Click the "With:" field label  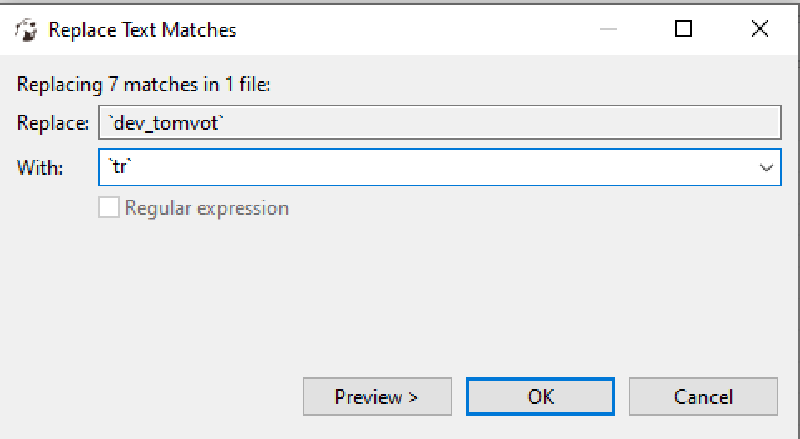pyautogui.click(x=41, y=168)
